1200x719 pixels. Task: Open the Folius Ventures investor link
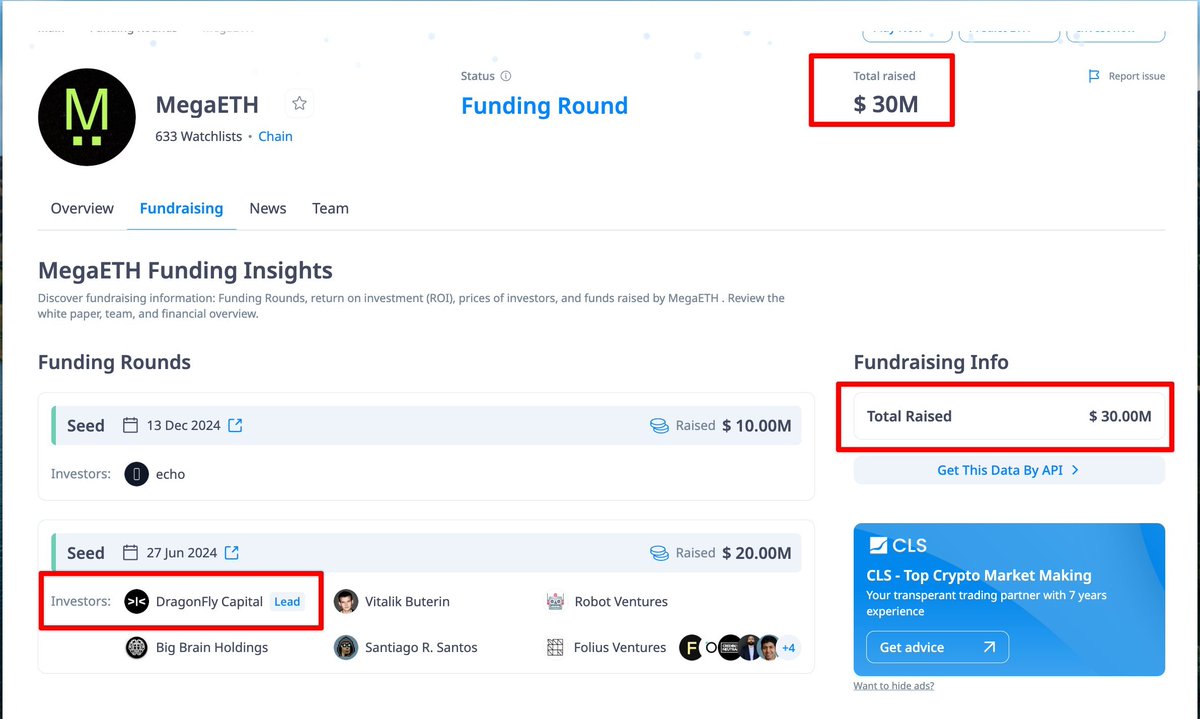pos(620,647)
